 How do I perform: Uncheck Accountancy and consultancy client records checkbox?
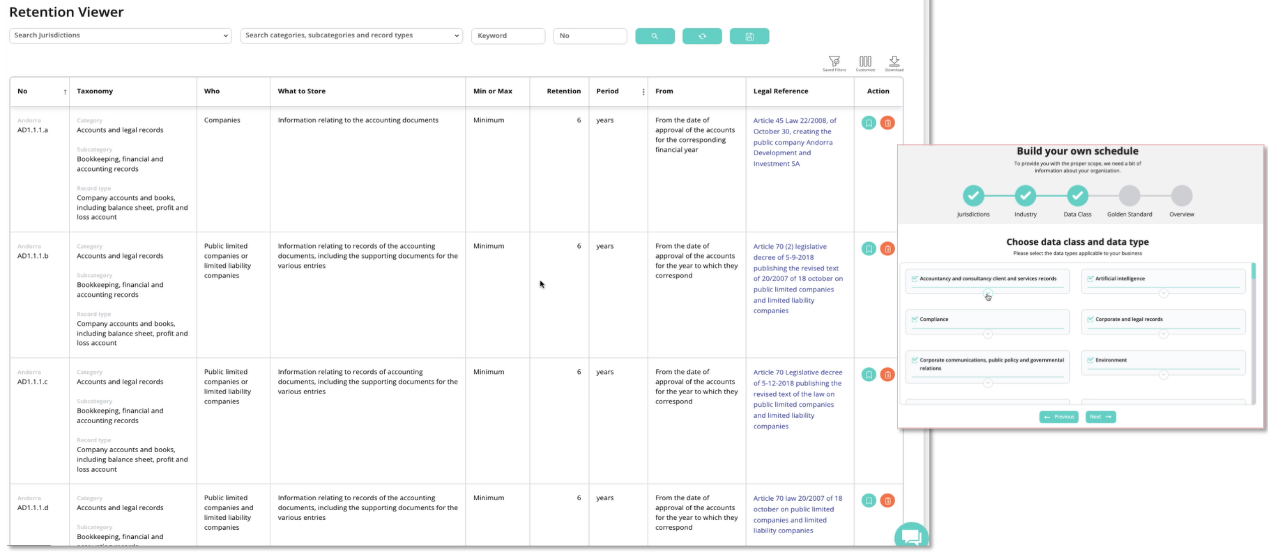click(914, 279)
